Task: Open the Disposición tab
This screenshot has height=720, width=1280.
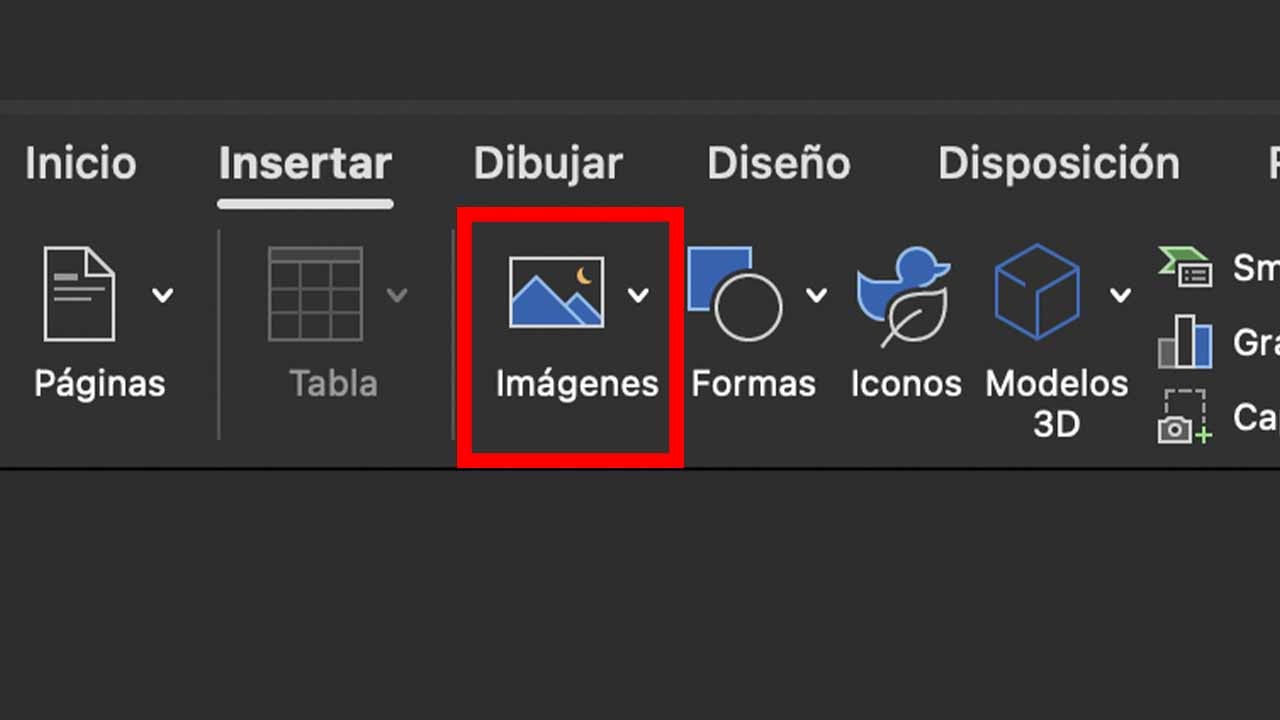Action: (1058, 163)
